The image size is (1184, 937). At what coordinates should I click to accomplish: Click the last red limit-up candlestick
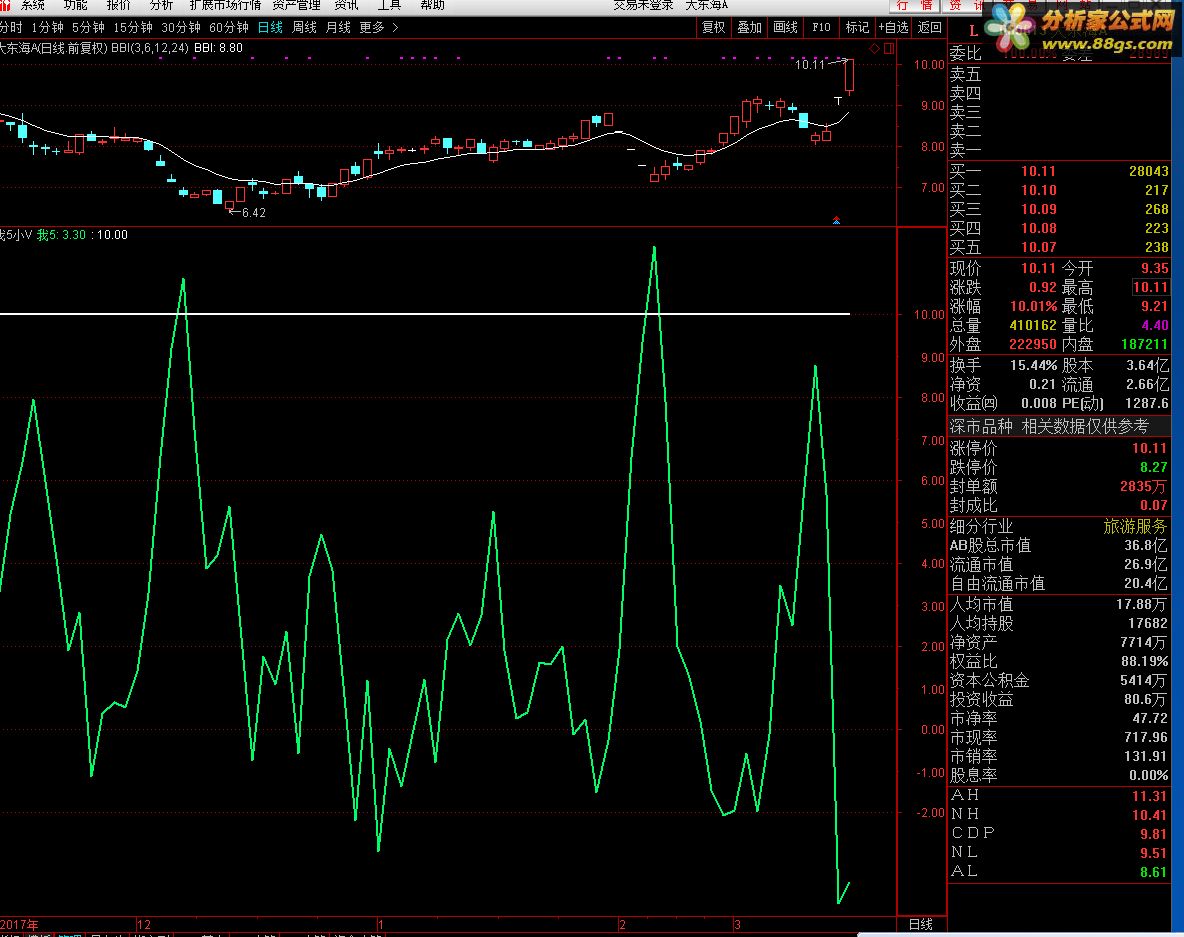(849, 75)
